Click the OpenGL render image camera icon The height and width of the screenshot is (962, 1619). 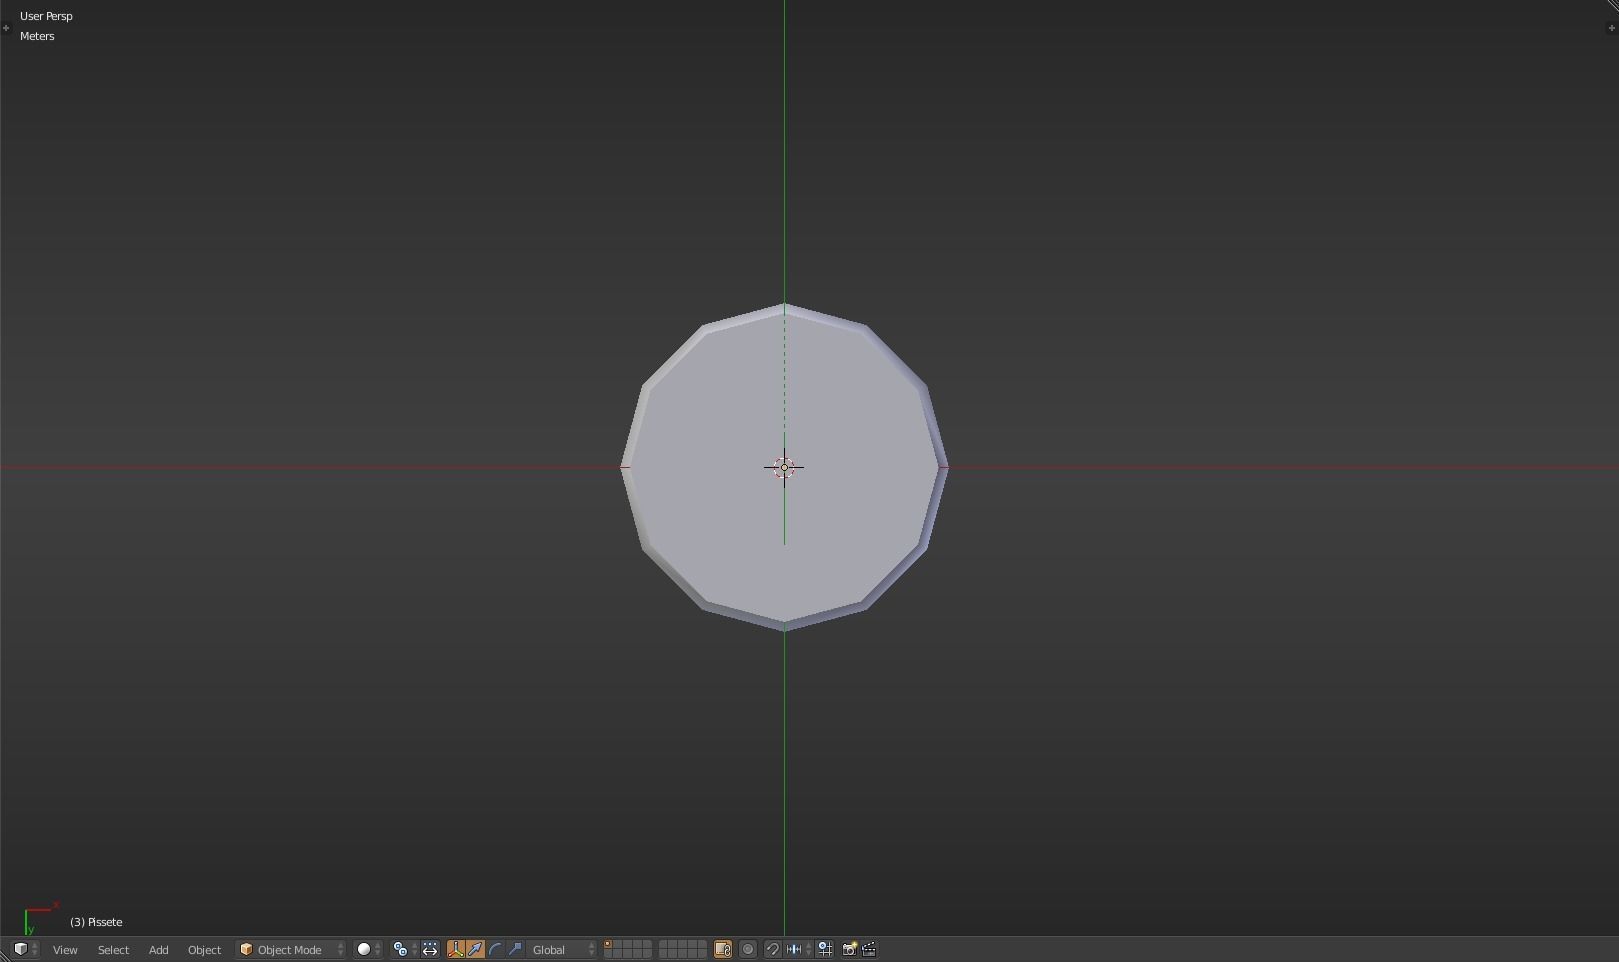(x=849, y=950)
